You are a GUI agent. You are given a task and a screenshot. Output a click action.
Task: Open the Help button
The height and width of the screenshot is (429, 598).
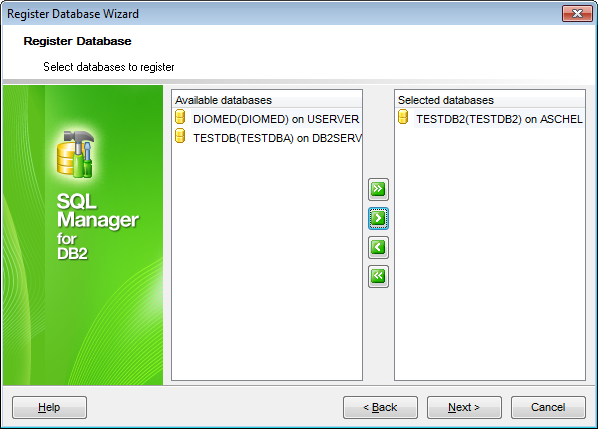coord(49,407)
